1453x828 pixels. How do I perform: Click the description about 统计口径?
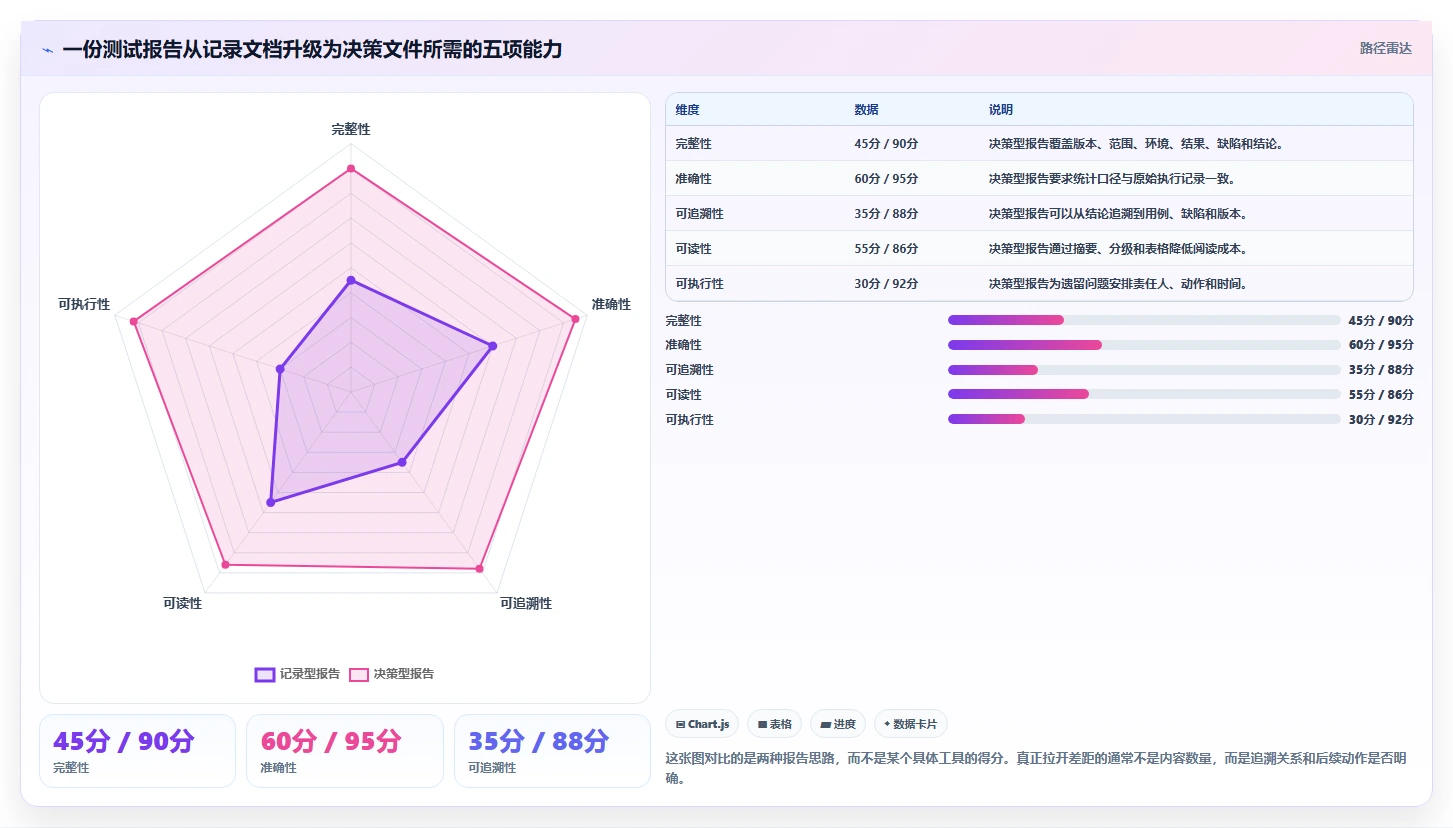(1113, 179)
